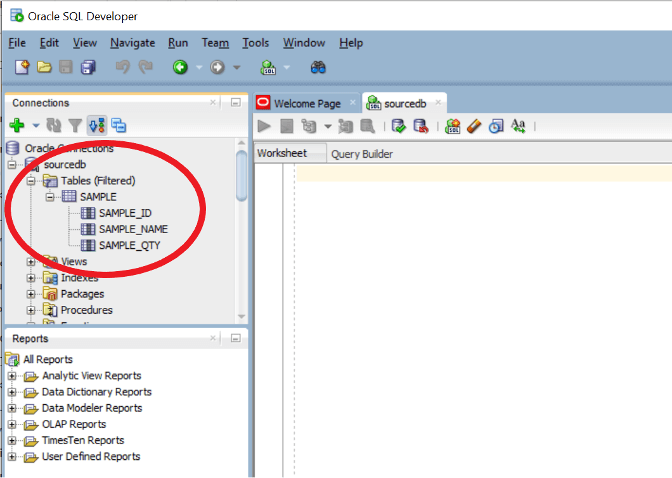Open the New Connection dropdown arrow

point(36,126)
